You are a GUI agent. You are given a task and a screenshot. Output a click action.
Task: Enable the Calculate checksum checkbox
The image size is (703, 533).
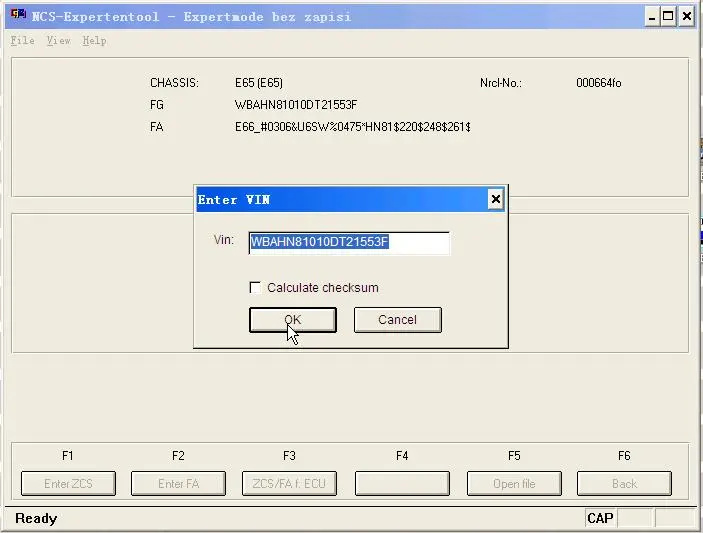255,287
